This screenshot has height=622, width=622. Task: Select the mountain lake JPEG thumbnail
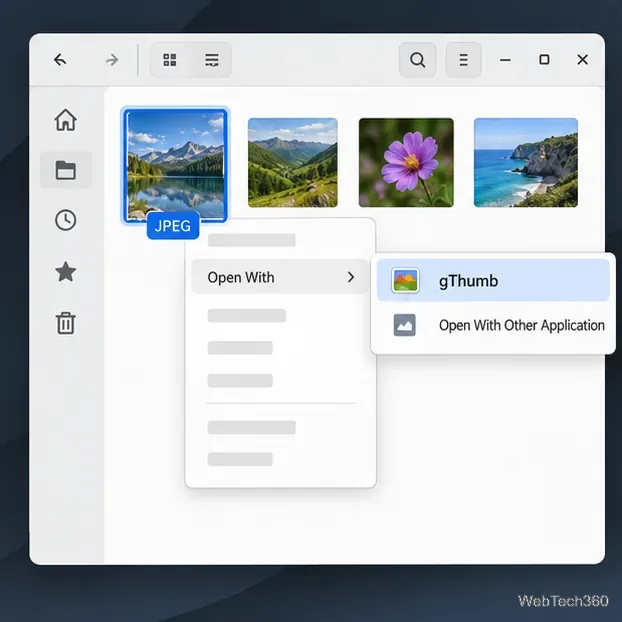[x=175, y=166]
